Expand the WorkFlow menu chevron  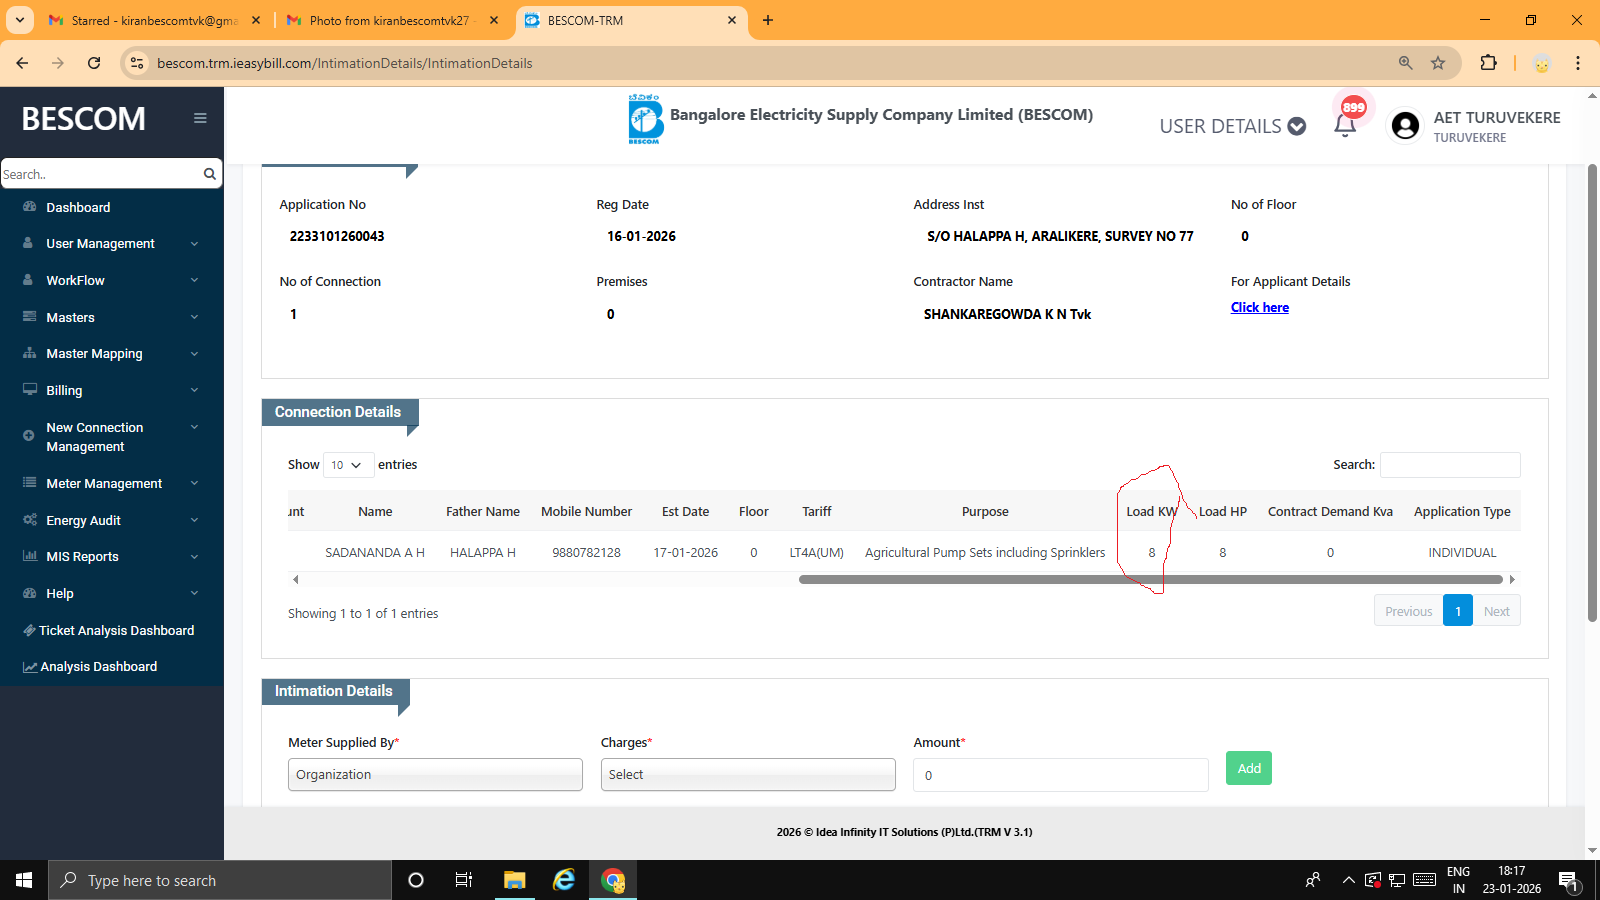pyautogui.click(x=194, y=280)
